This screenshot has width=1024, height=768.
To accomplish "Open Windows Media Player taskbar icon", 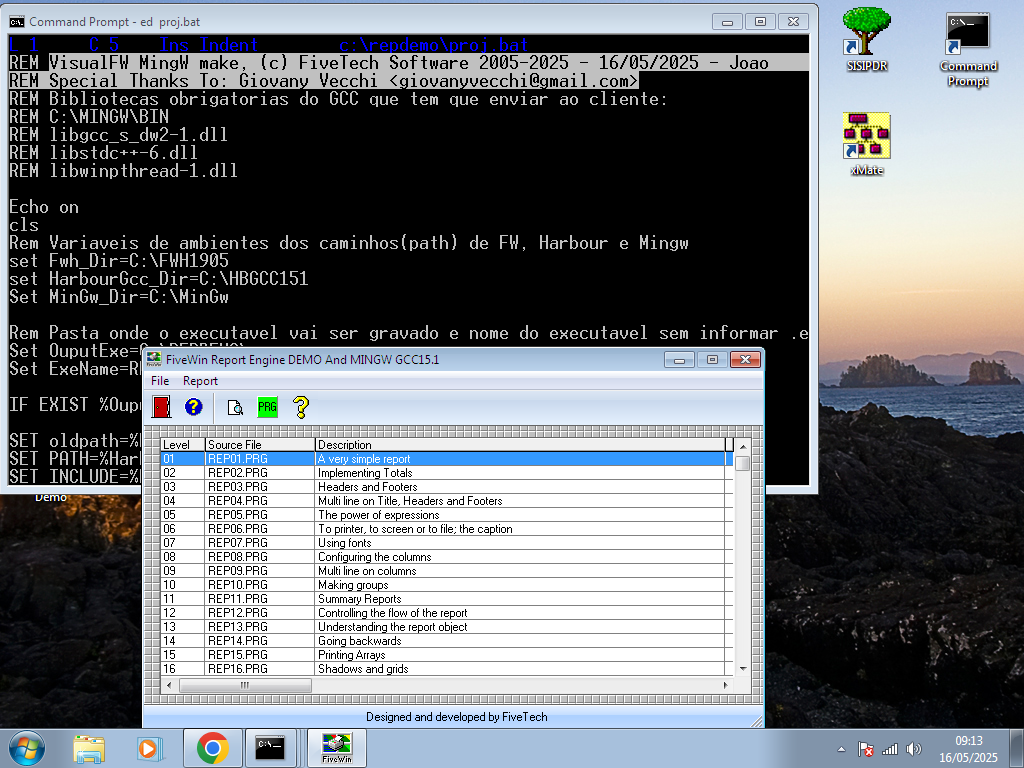I will 148,747.
